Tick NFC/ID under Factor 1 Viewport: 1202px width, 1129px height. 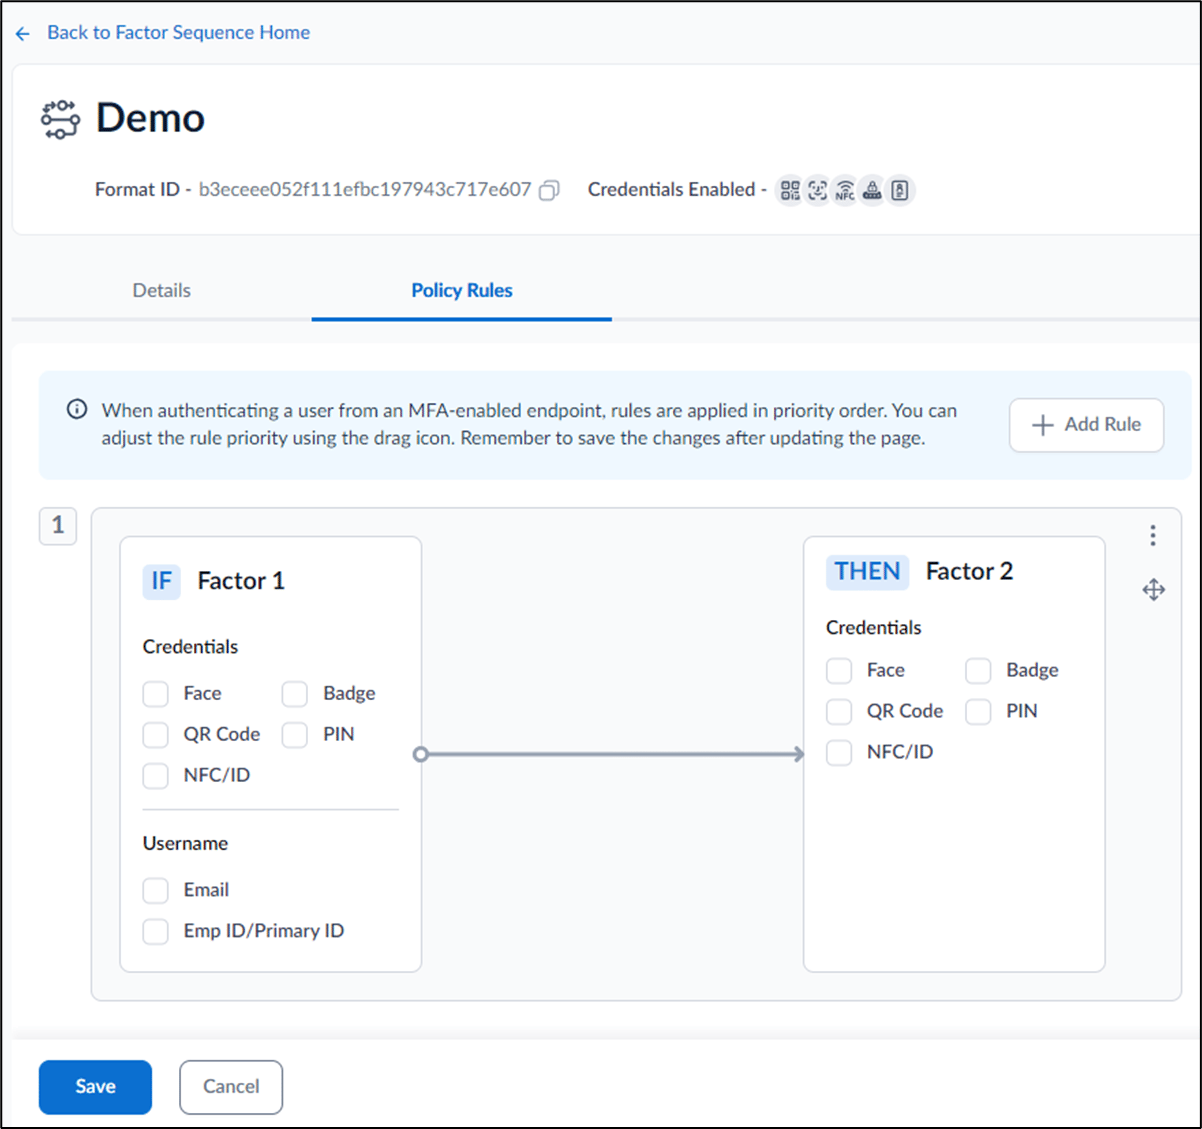coord(156,776)
